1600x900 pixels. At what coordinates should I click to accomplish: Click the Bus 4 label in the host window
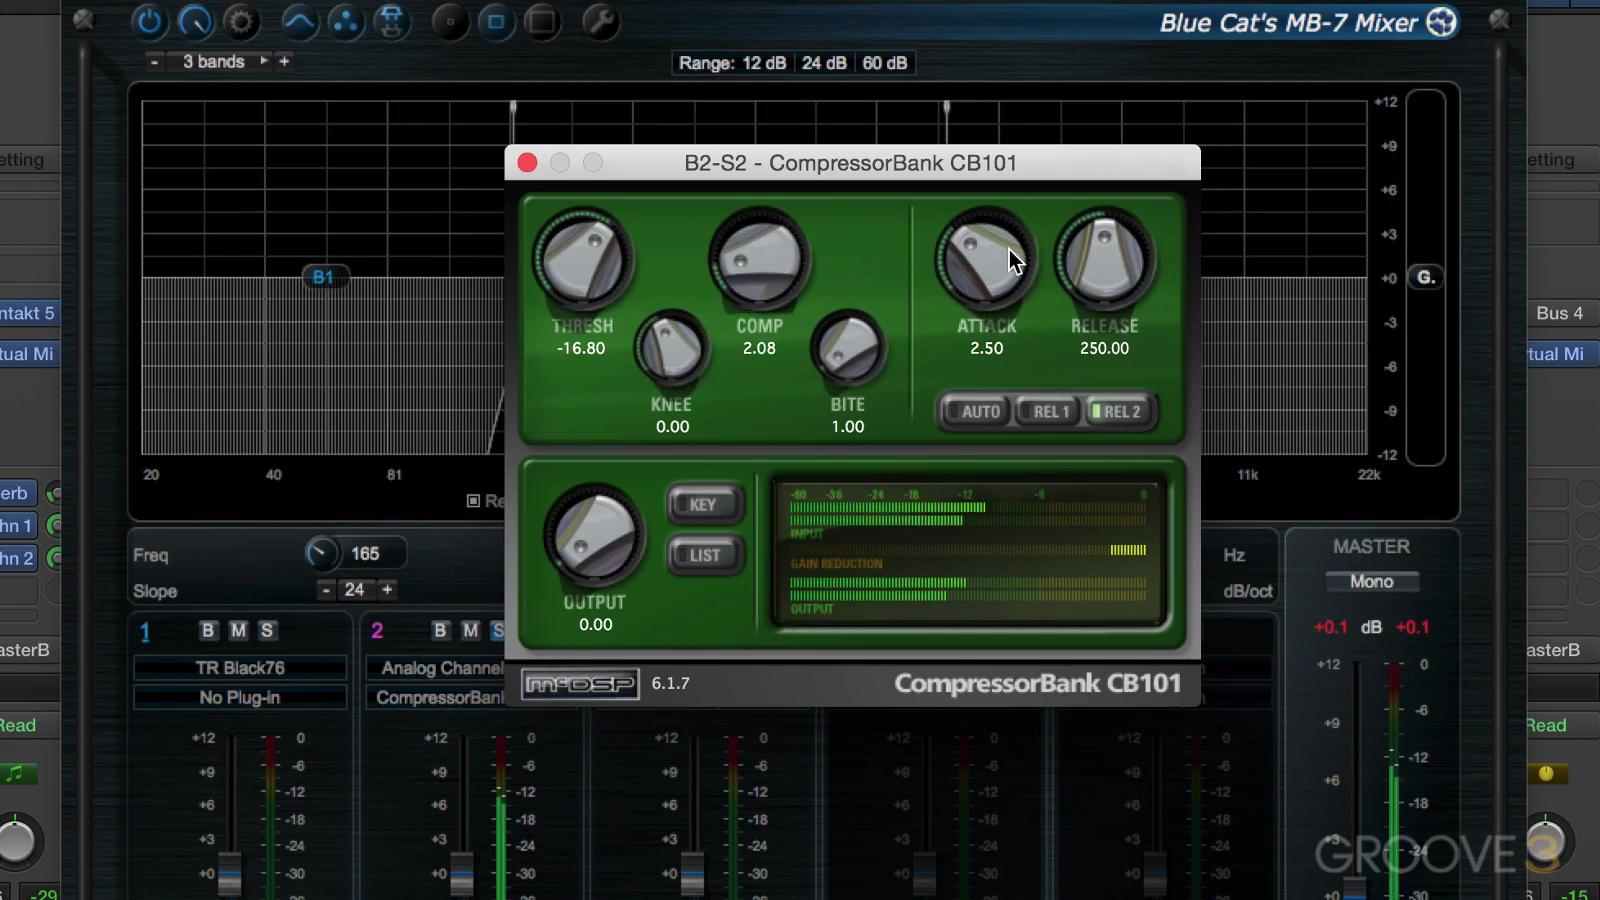pos(1559,313)
